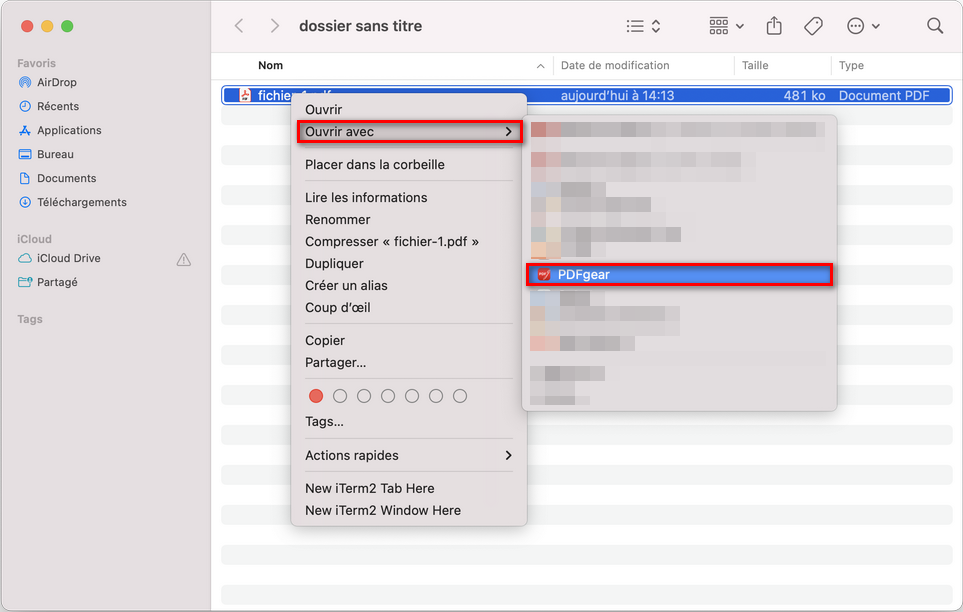Click the Share icon in the toolbar
963x612 pixels.
pos(773,25)
